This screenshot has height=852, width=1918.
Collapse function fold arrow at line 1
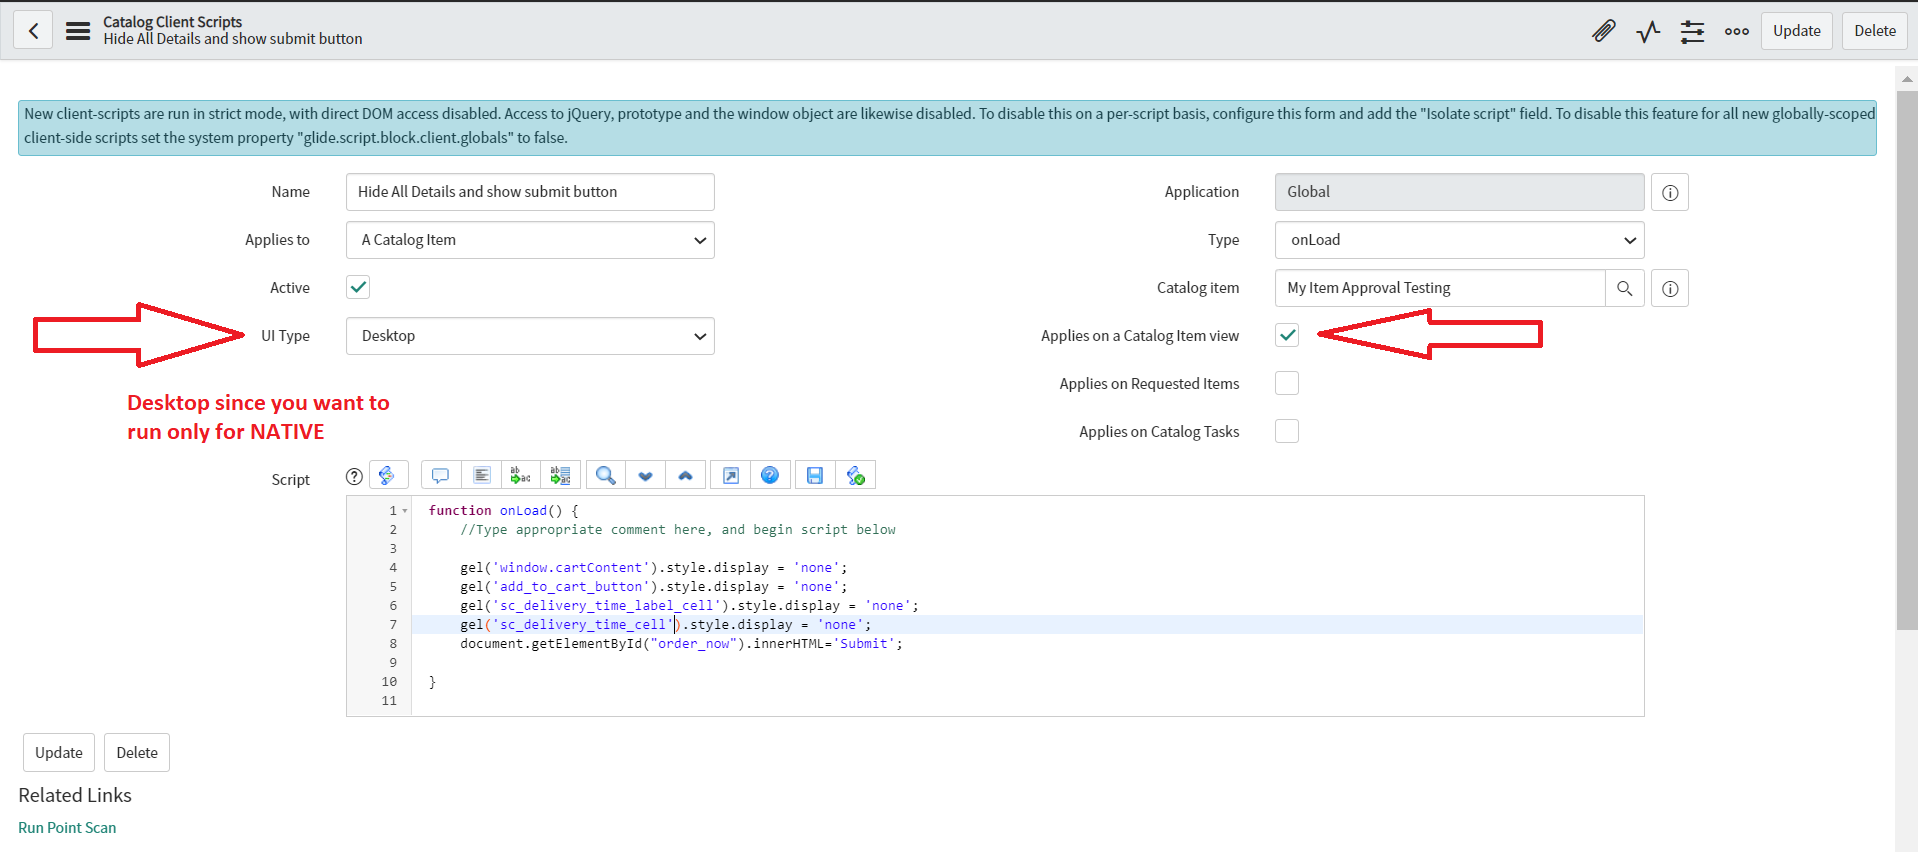tap(405, 511)
